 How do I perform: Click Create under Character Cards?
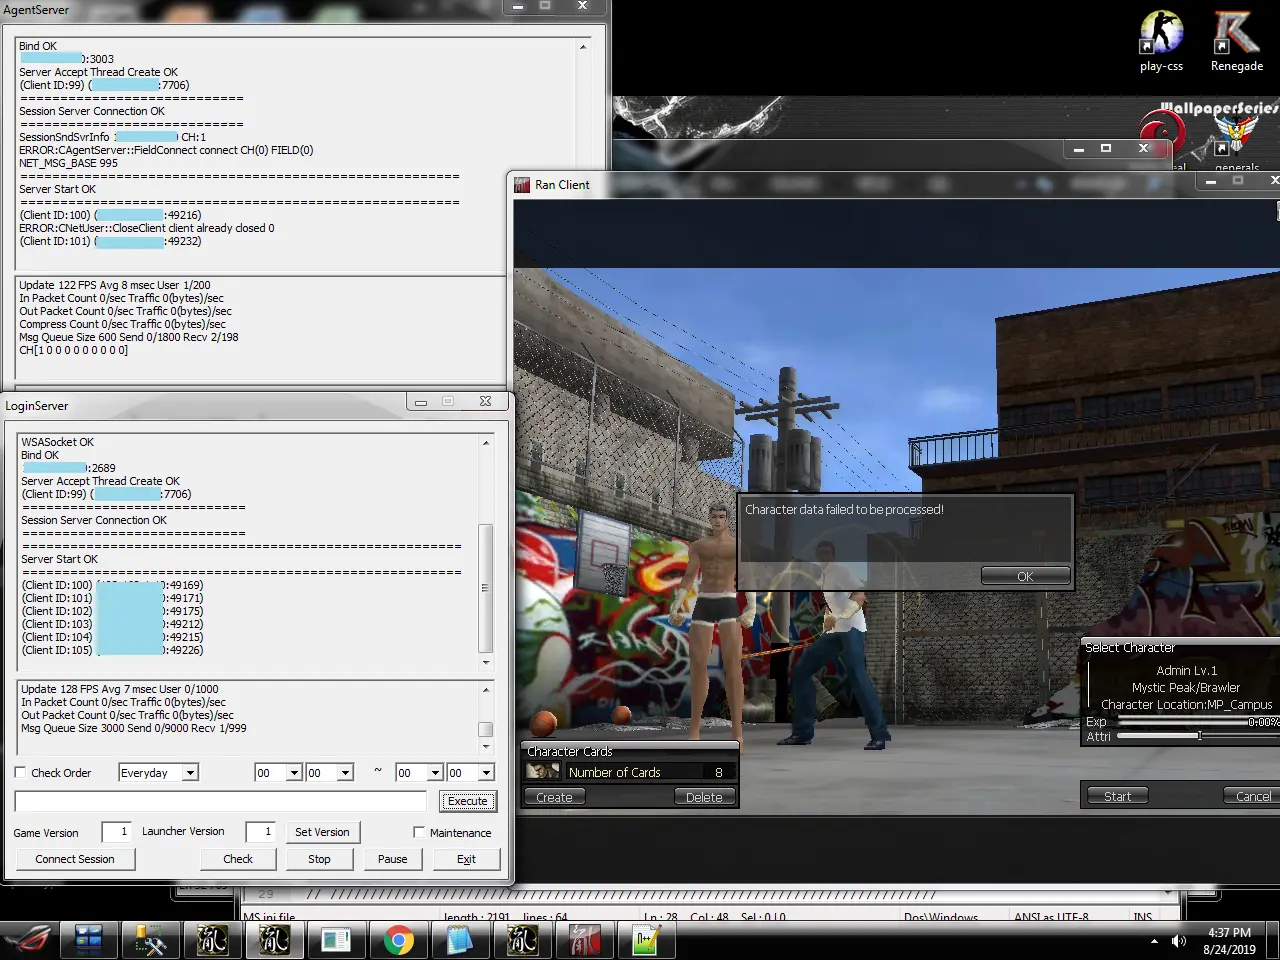pos(554,797)
